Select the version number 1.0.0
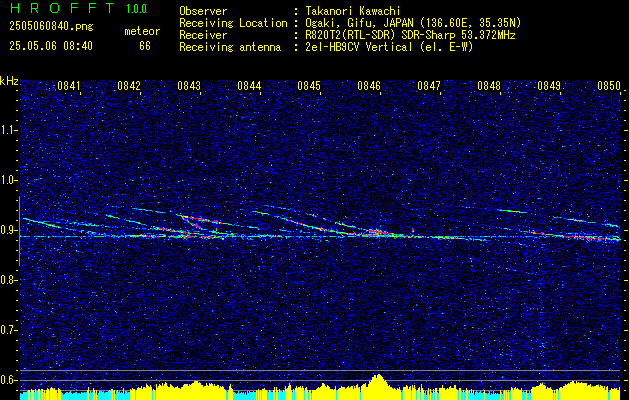Image resolution: width=629 pixels, height=400 pixels. pos(136,9)
